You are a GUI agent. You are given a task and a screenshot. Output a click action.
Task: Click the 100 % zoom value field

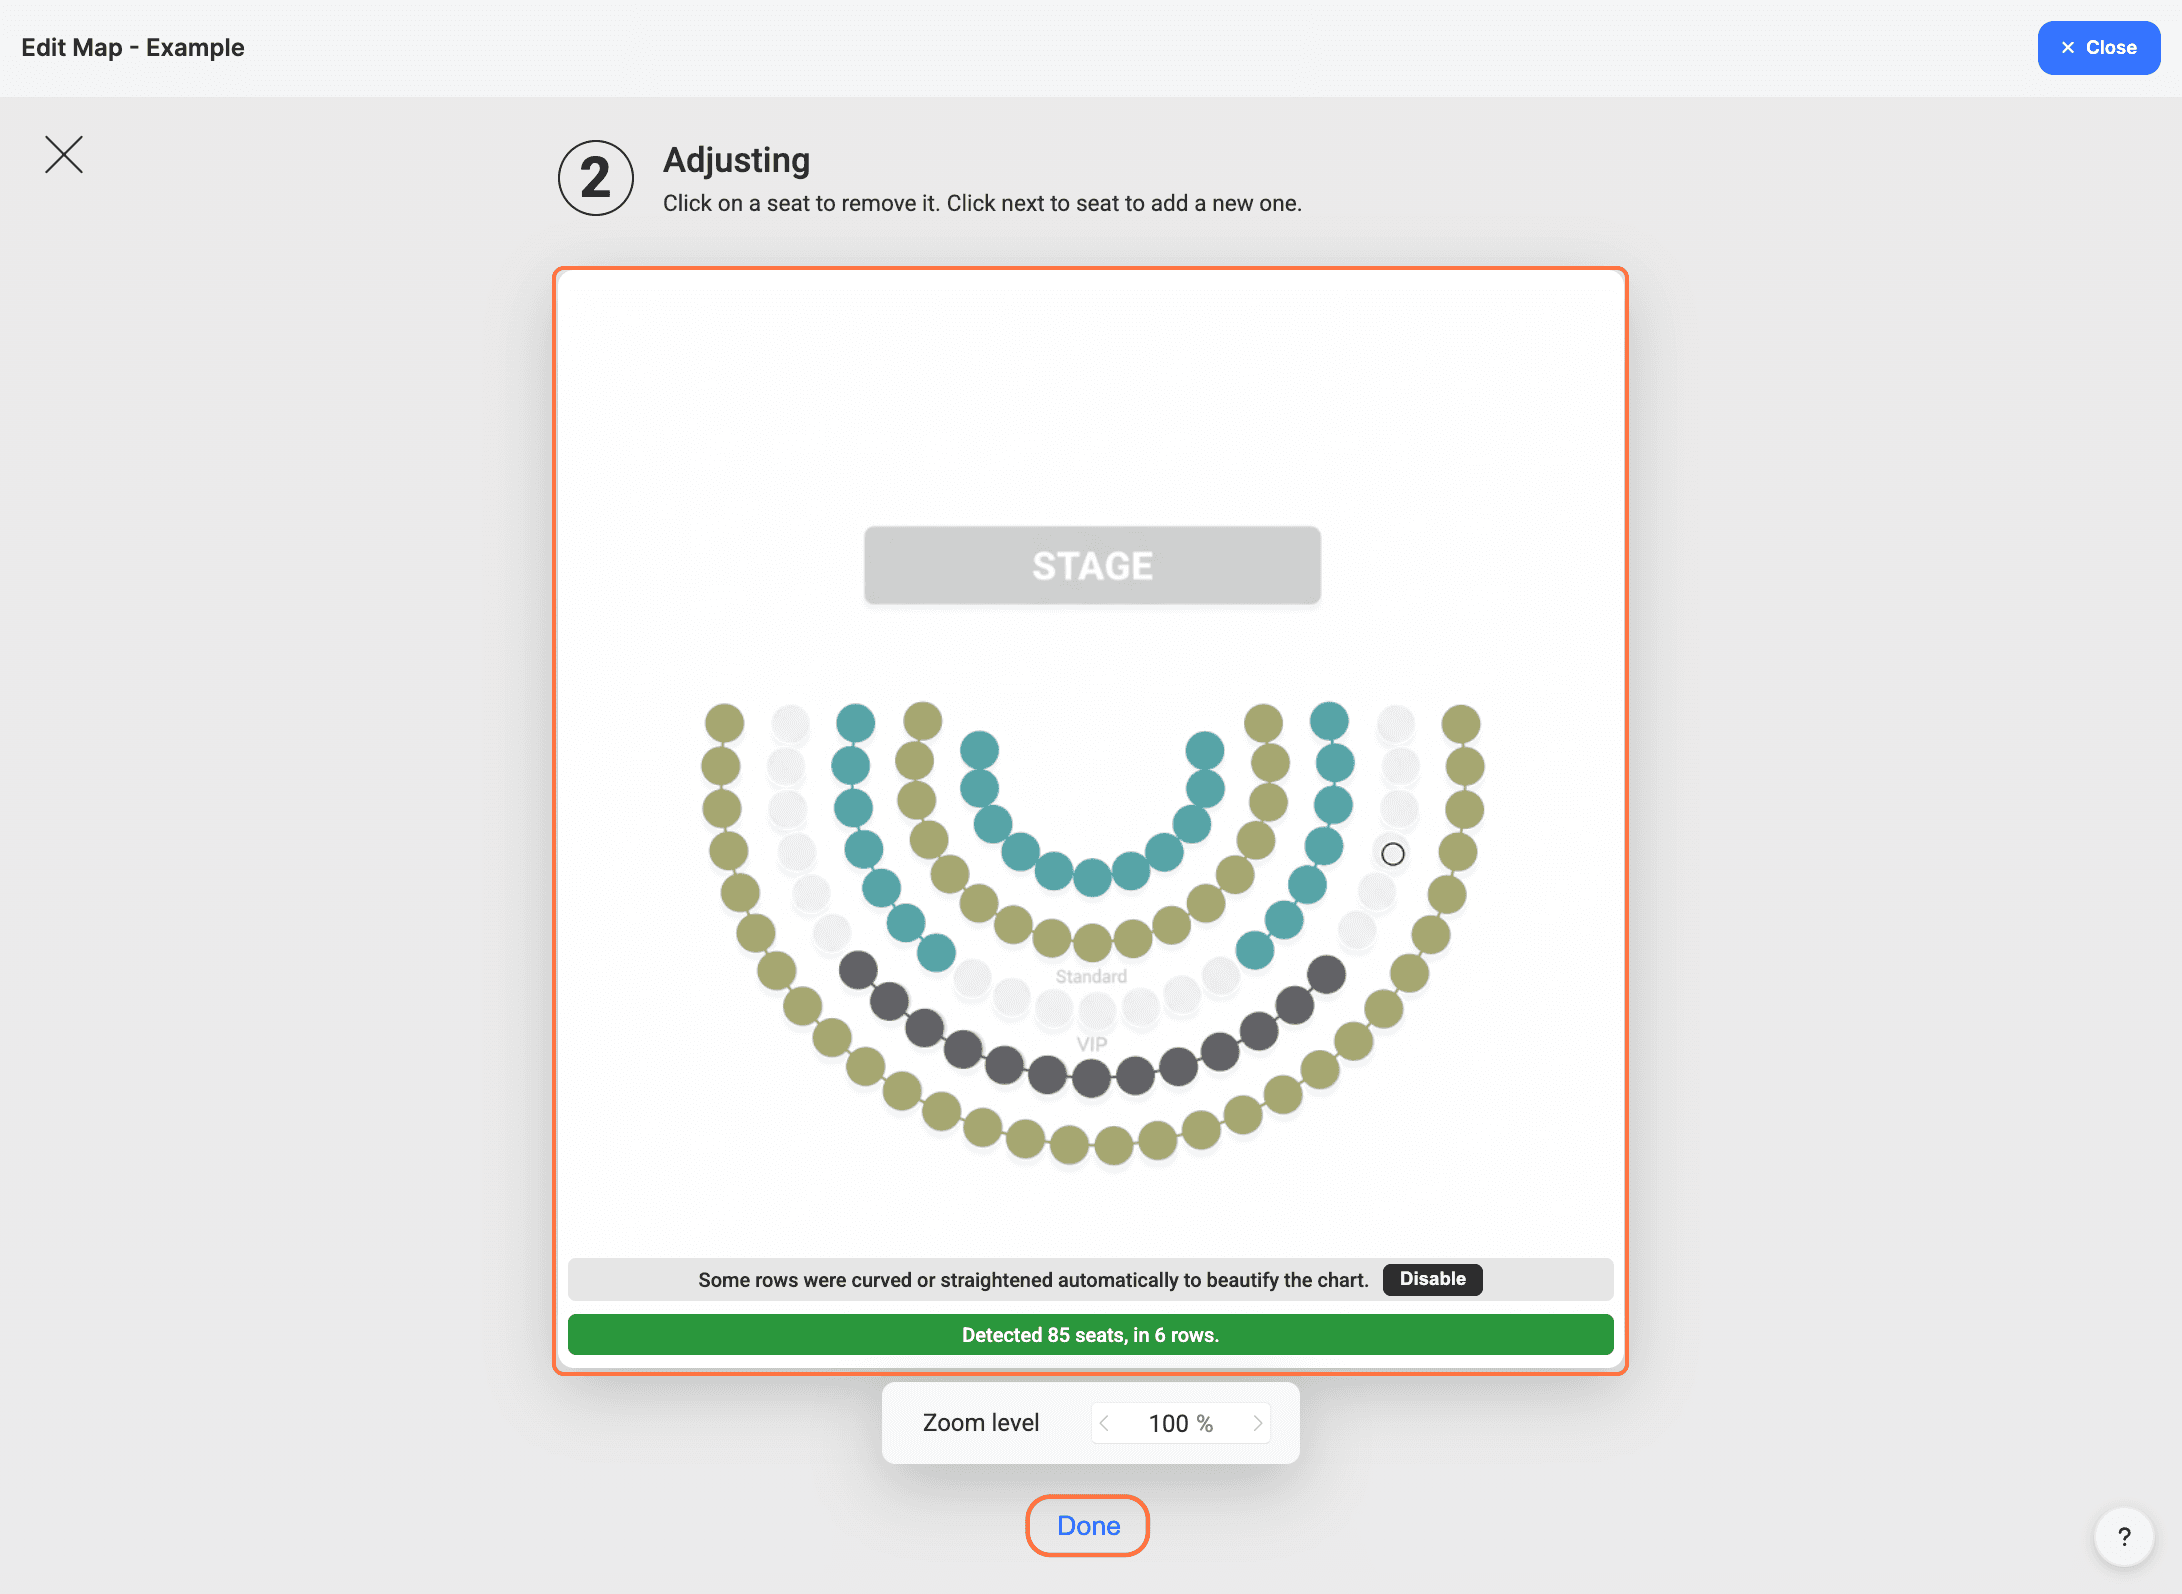1180,1423
